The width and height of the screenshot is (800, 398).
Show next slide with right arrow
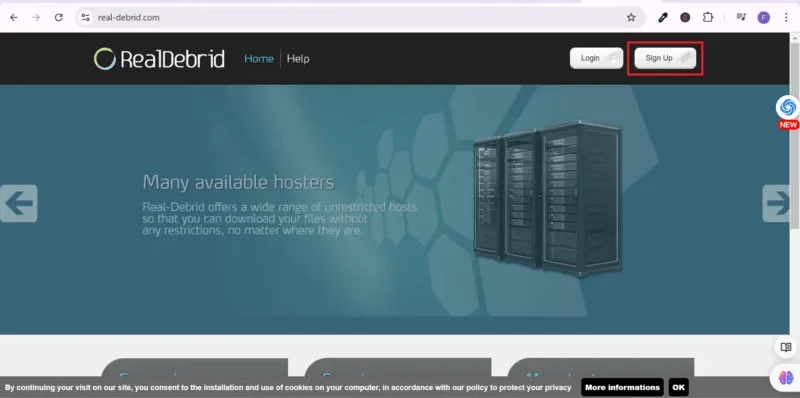776,203
